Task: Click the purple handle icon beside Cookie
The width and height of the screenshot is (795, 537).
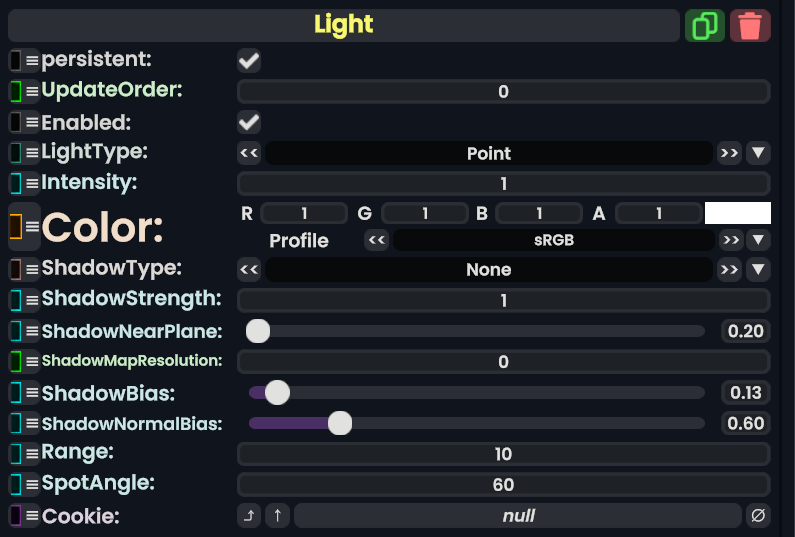Action: [x=16, y=516]
